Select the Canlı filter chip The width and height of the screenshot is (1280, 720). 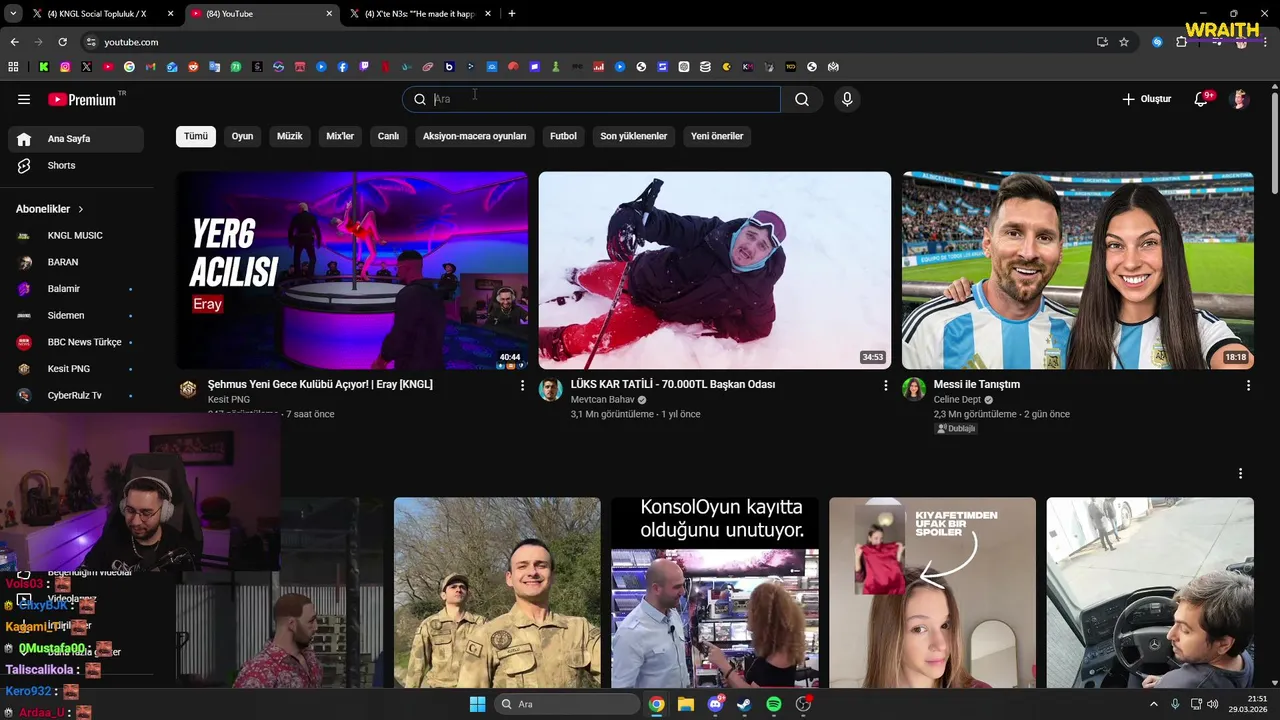tap(388, 136)
